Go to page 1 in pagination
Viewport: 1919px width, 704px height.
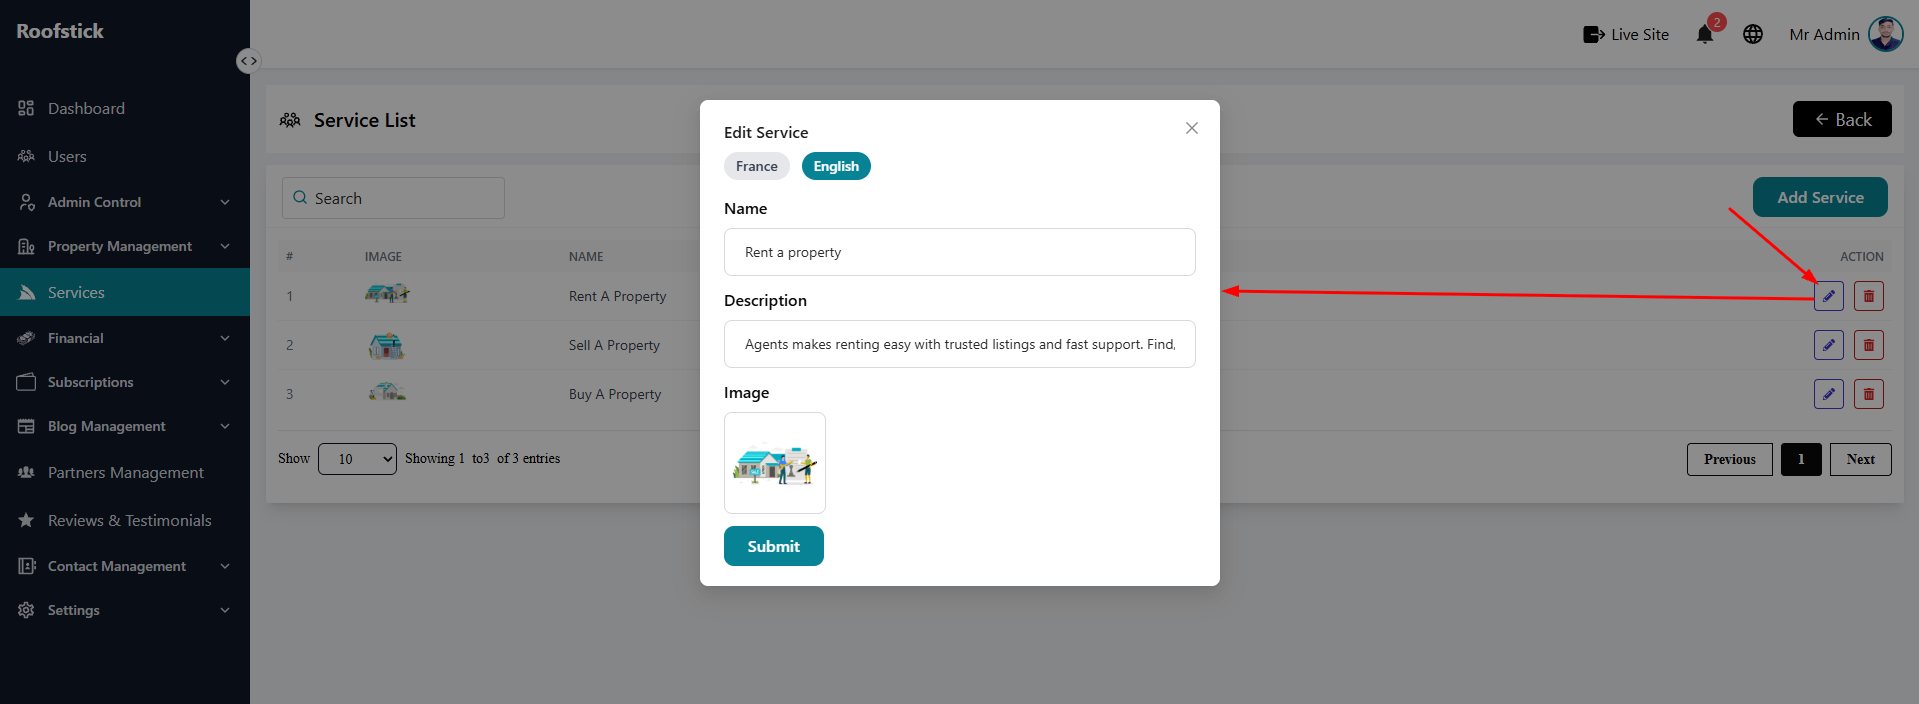pos(1801,459)
